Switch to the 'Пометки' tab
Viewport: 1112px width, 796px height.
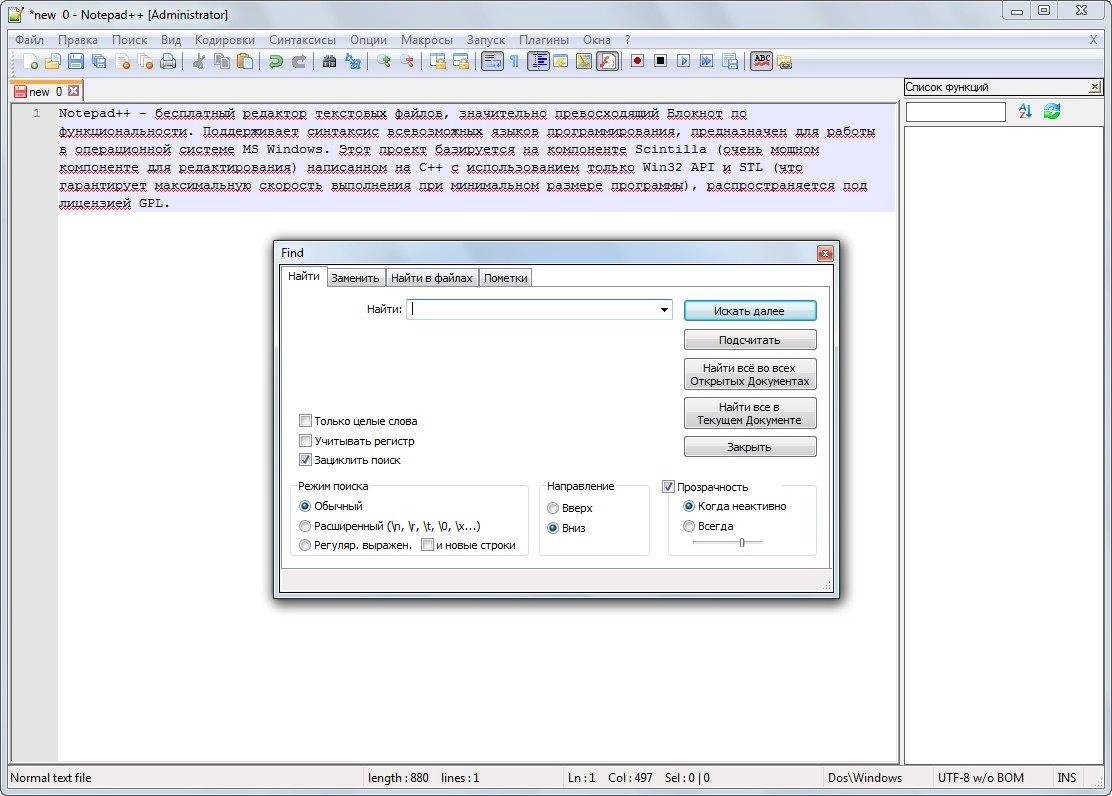coord(506,278)
